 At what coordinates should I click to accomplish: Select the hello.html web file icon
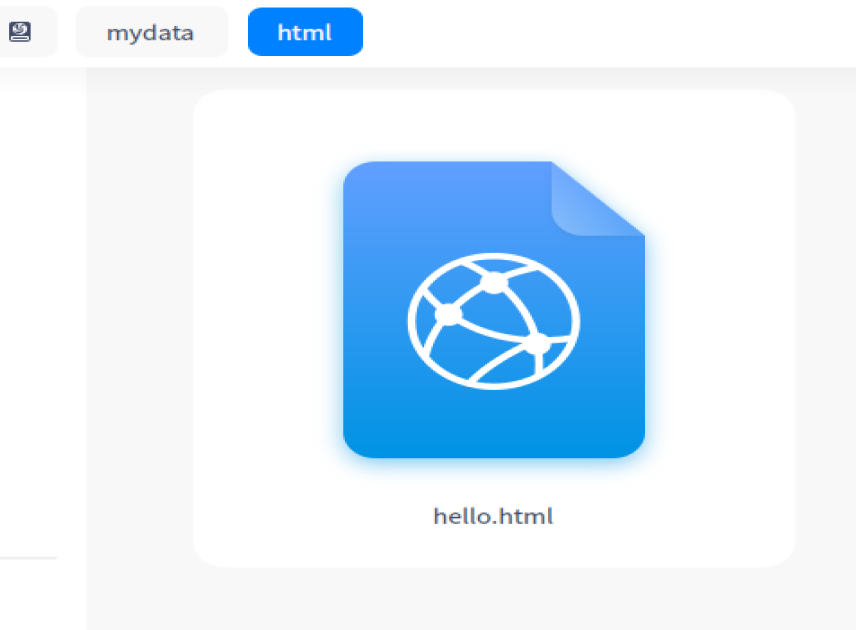pyautogui.click(x=493, y=310)
